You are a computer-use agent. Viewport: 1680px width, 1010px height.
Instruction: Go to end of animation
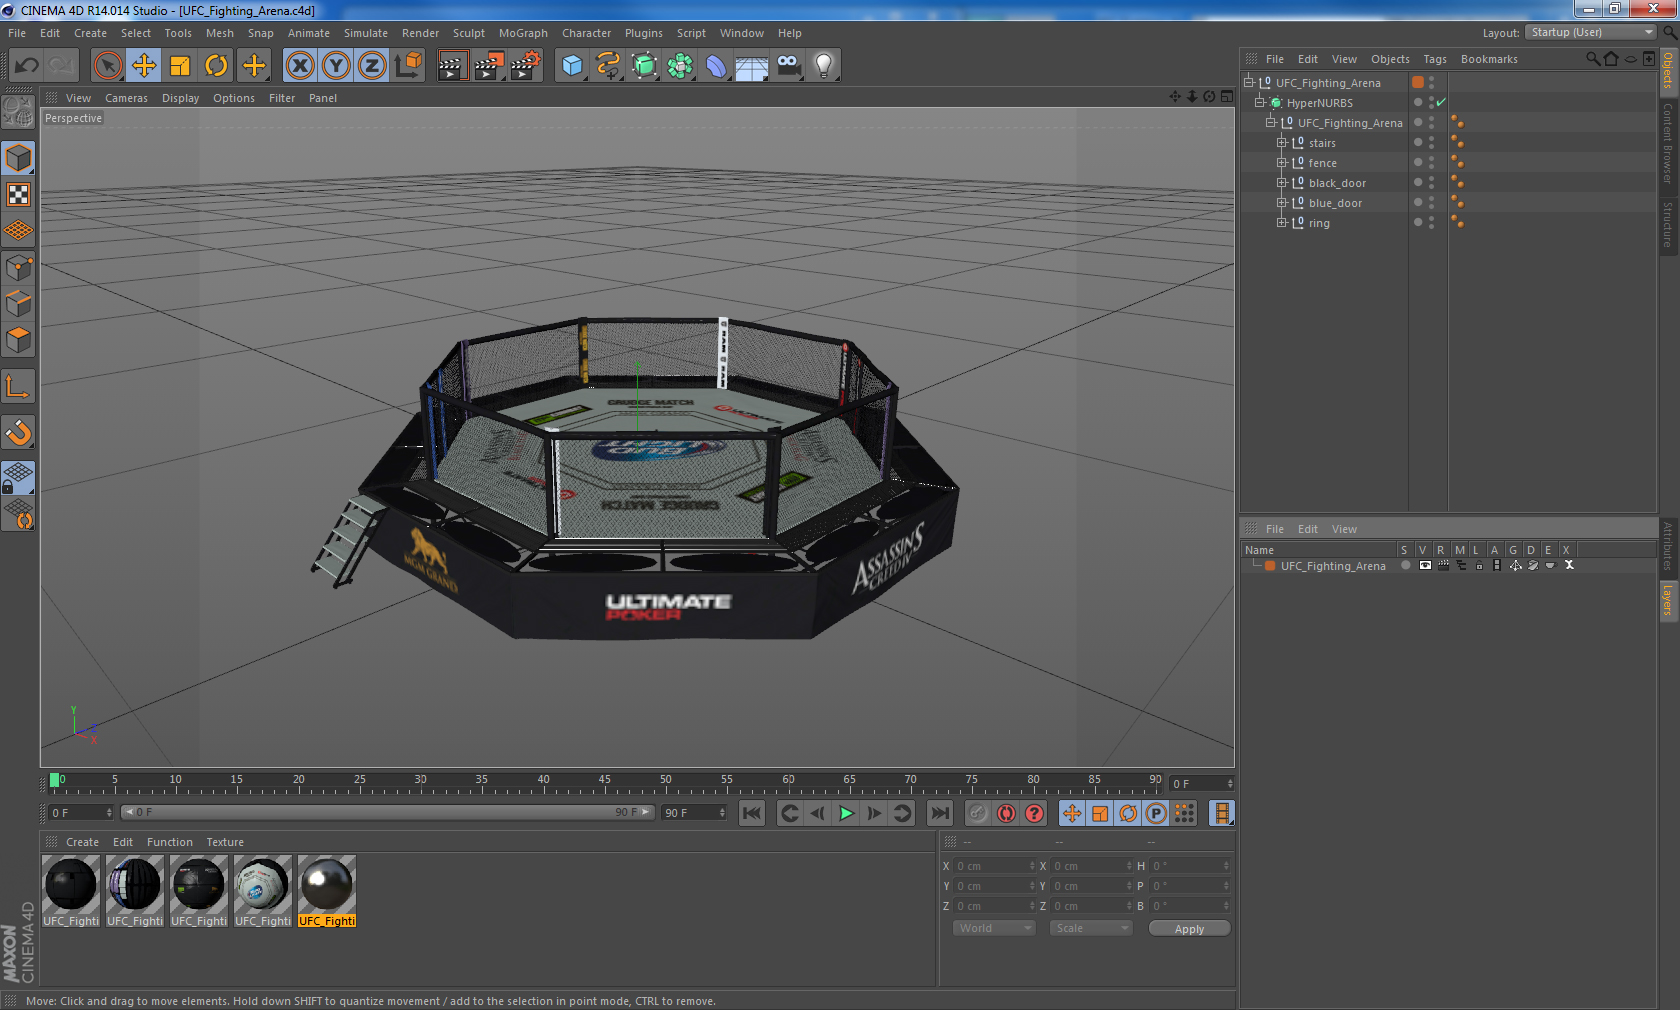(940, 813)
